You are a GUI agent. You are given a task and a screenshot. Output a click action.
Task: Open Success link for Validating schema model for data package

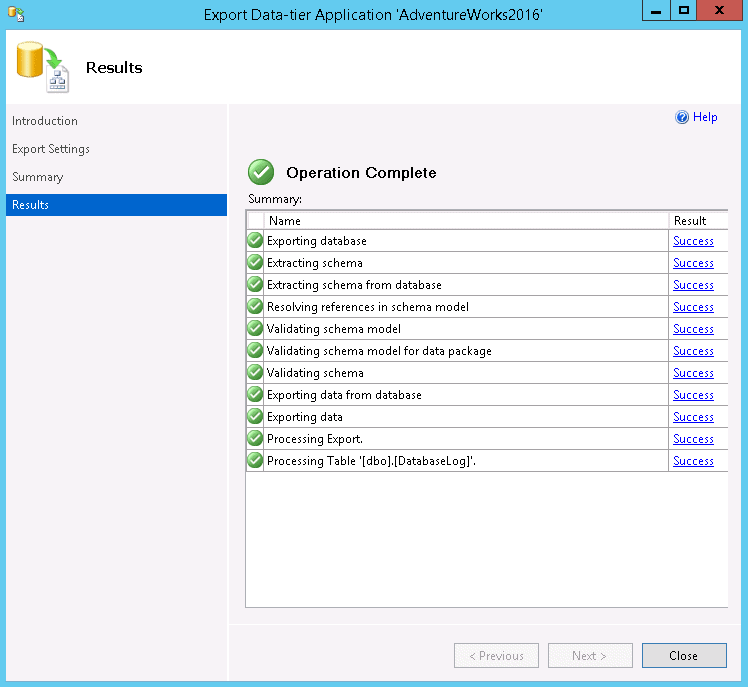693,351
